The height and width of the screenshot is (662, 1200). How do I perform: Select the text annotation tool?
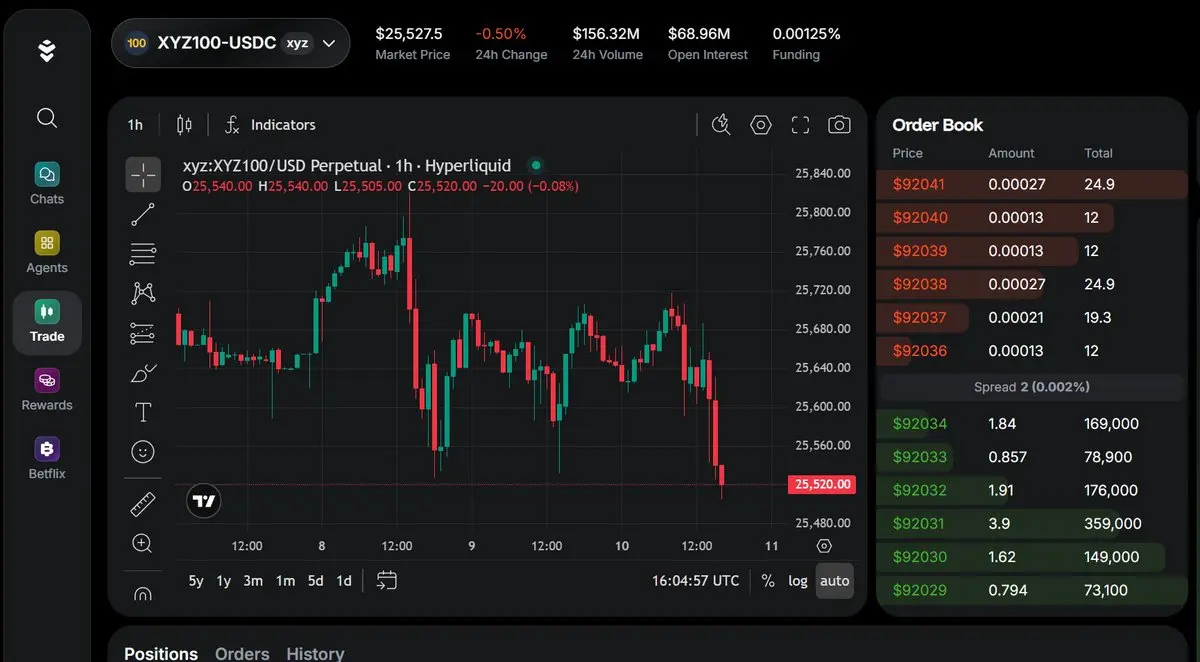click(143, 412)
